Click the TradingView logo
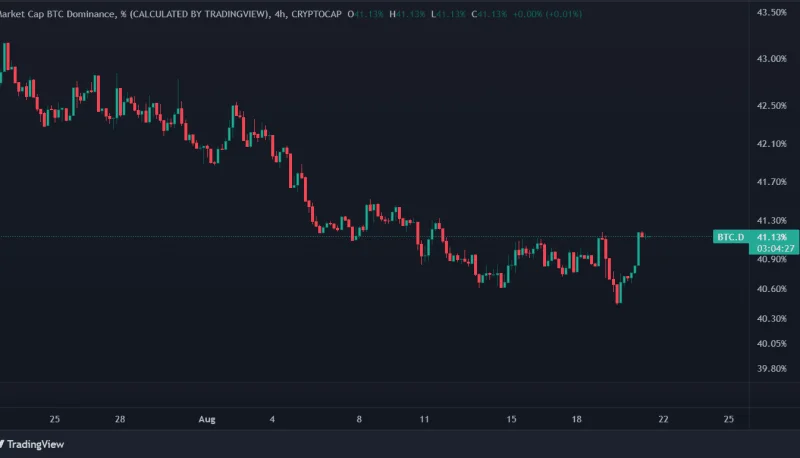 [32, 445]
